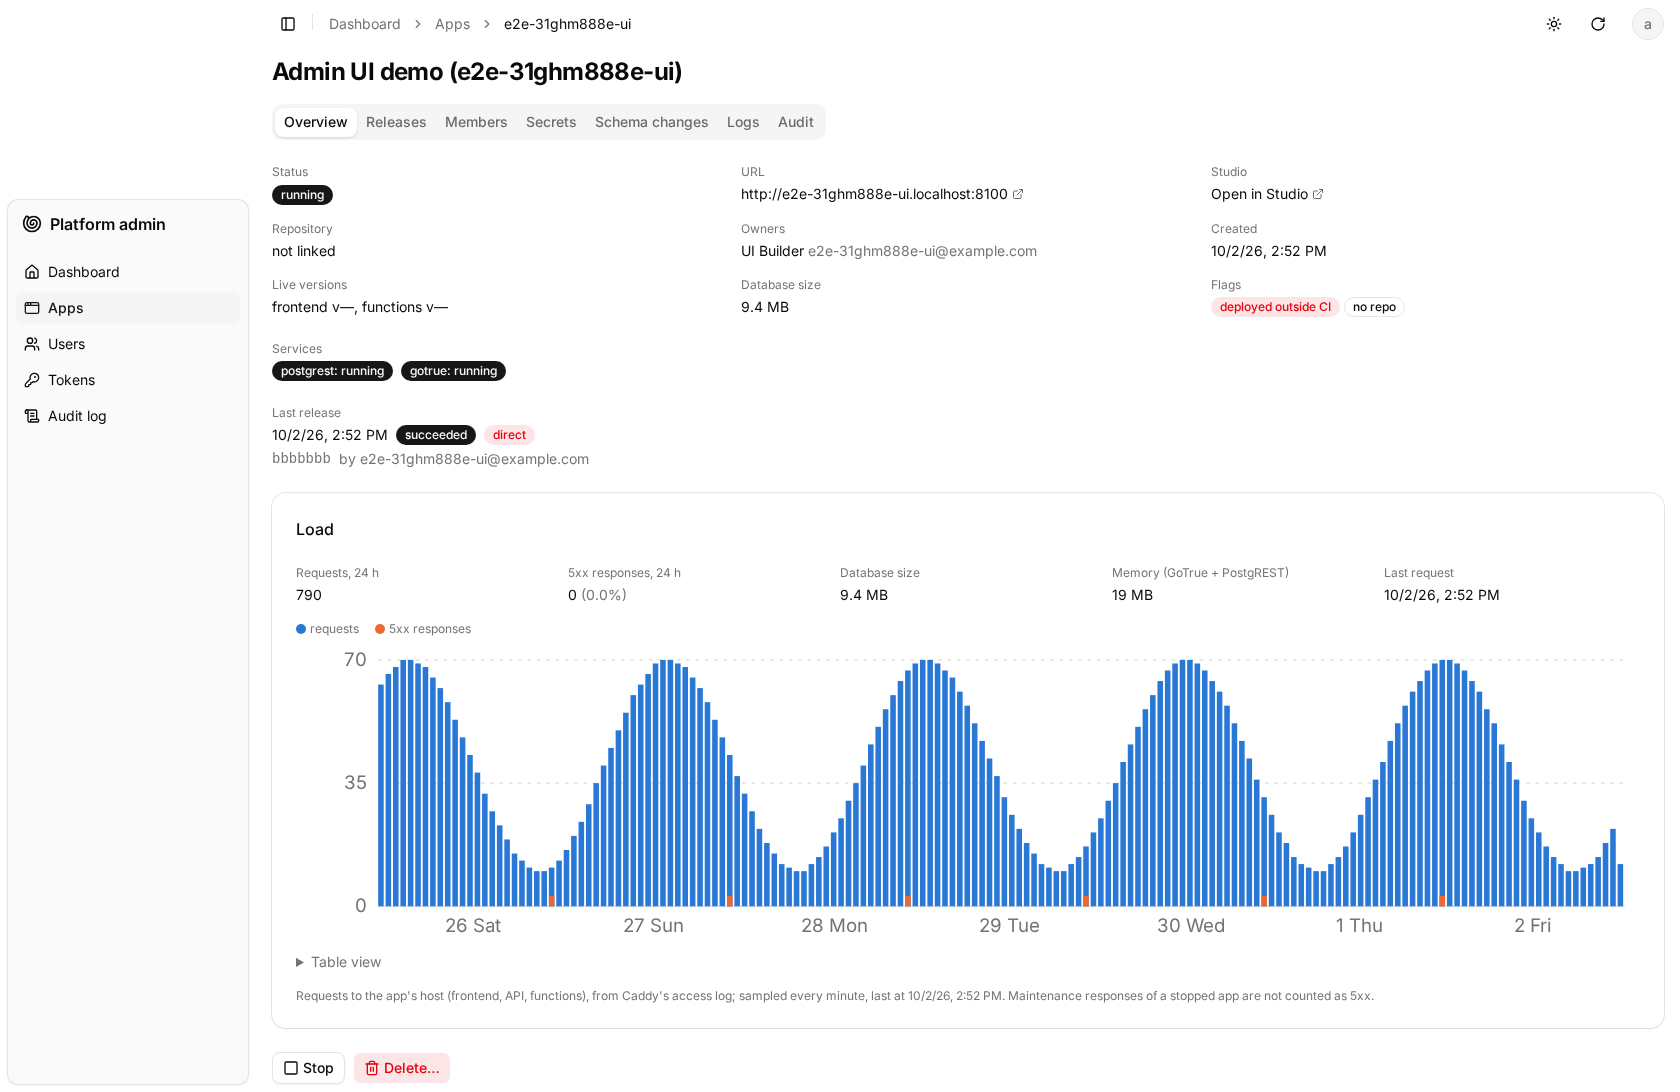Switch to the Releases tab
Screen dimensions: 1680x1092
396,122
